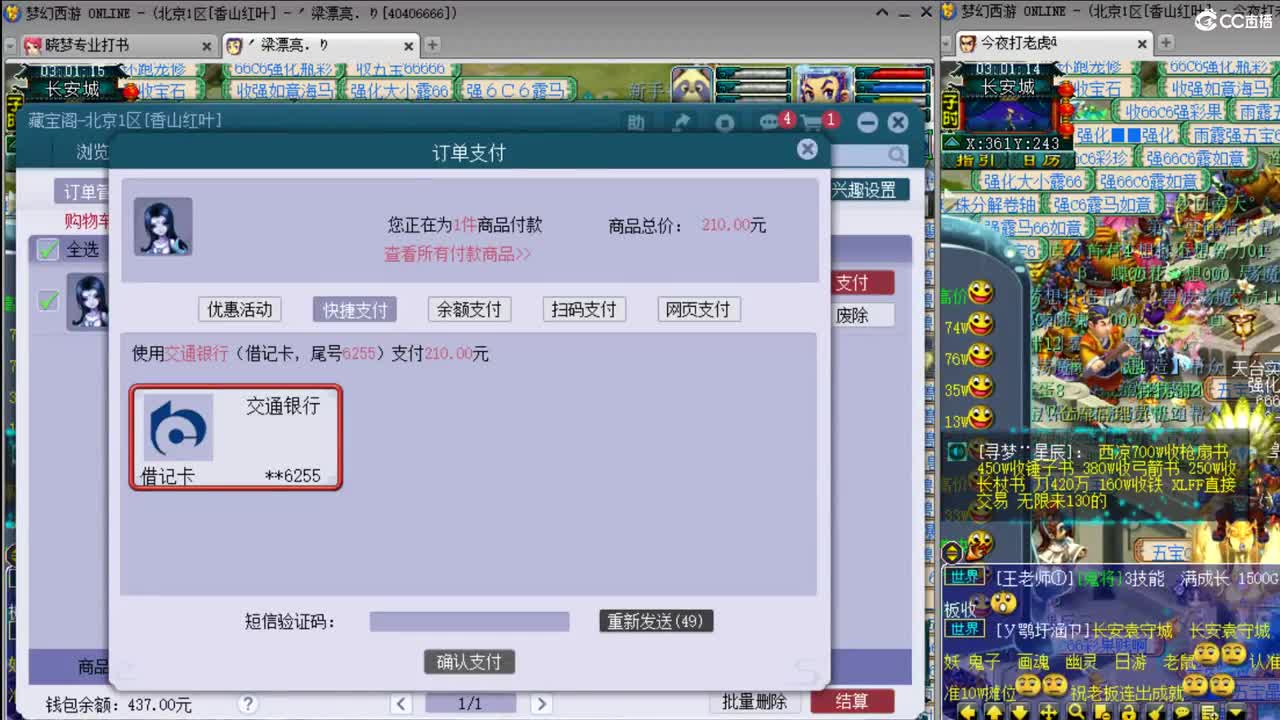Screen dimensions: 1280x720
Task: Click the purple-haired character portrait icon
Action: pos(825,87)
